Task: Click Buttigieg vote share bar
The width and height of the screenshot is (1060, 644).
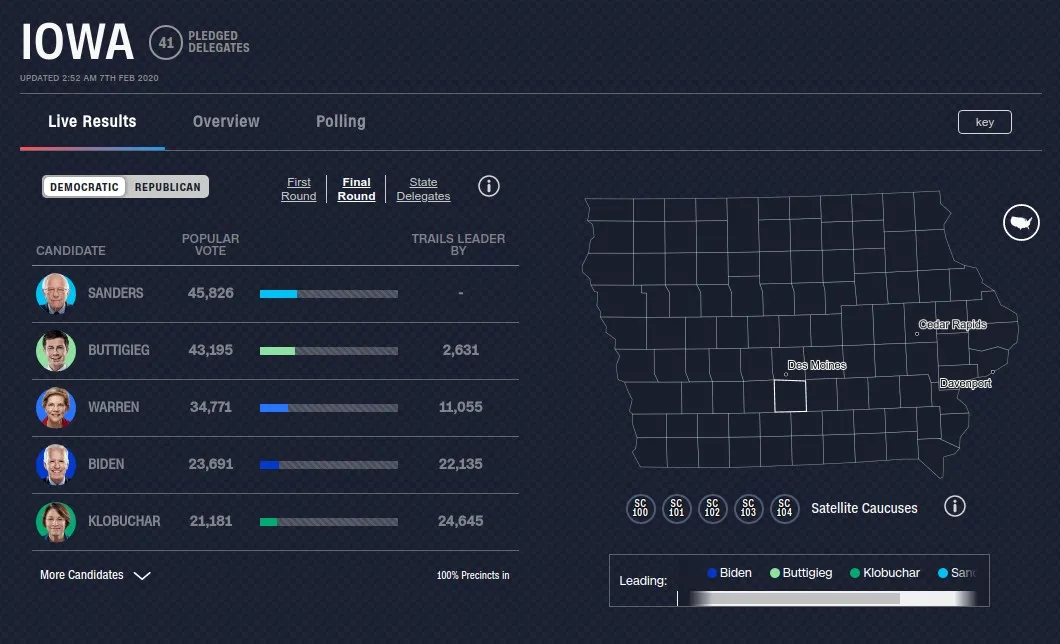Action: [329, 351]
